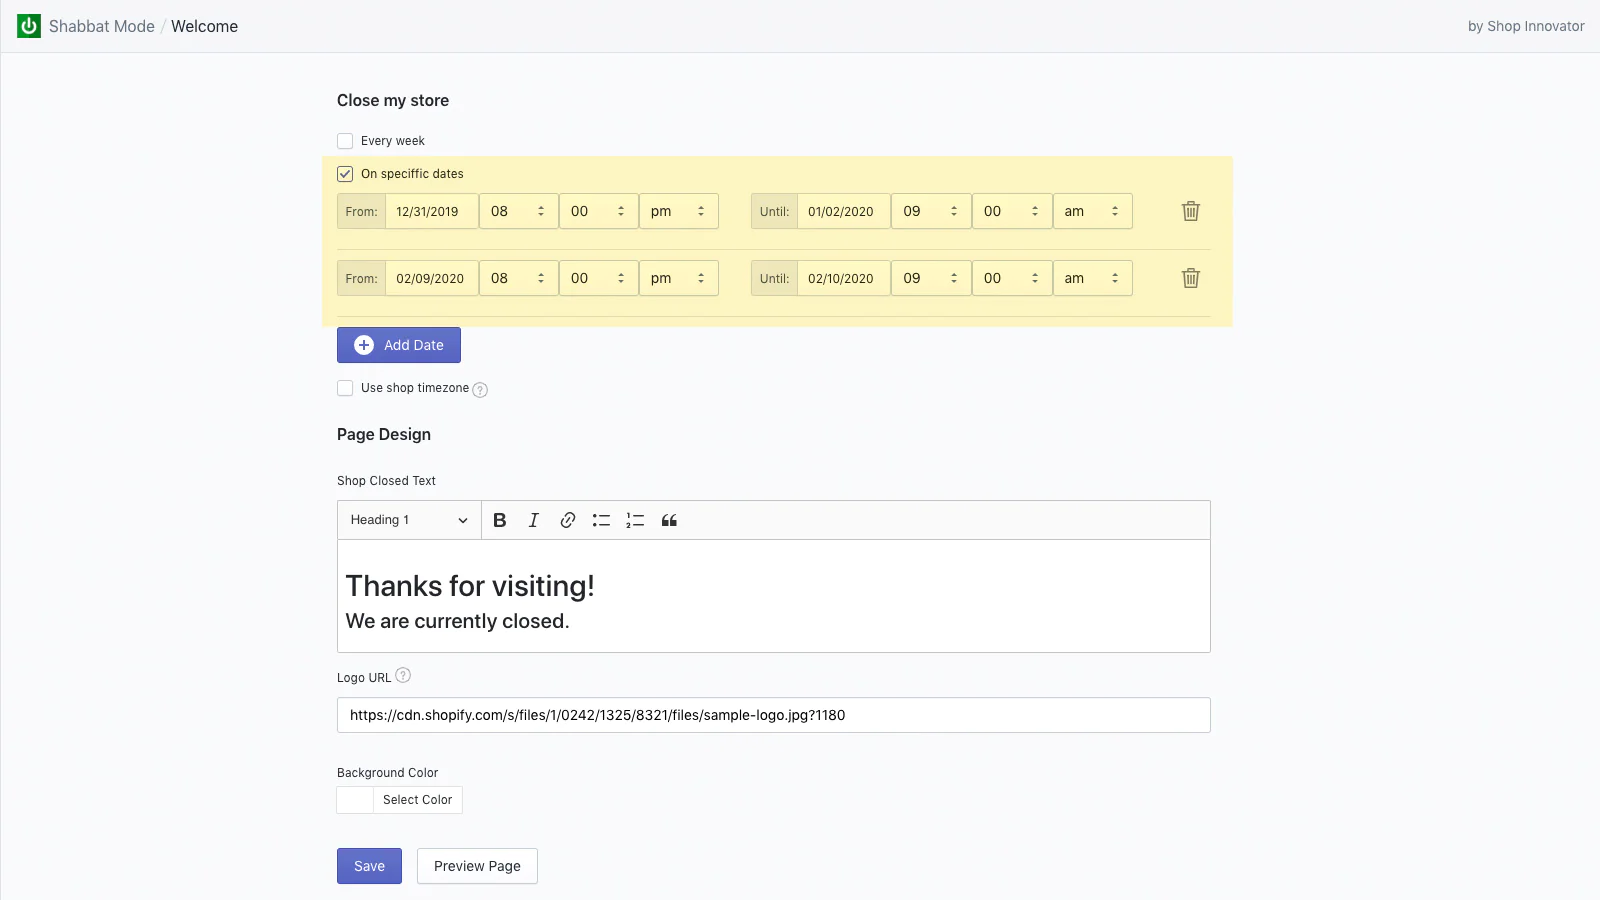The width and height of the screenshot is (1600, 900).
Task: Open the pm selector in first From row
Action: [x=678, y=211]
